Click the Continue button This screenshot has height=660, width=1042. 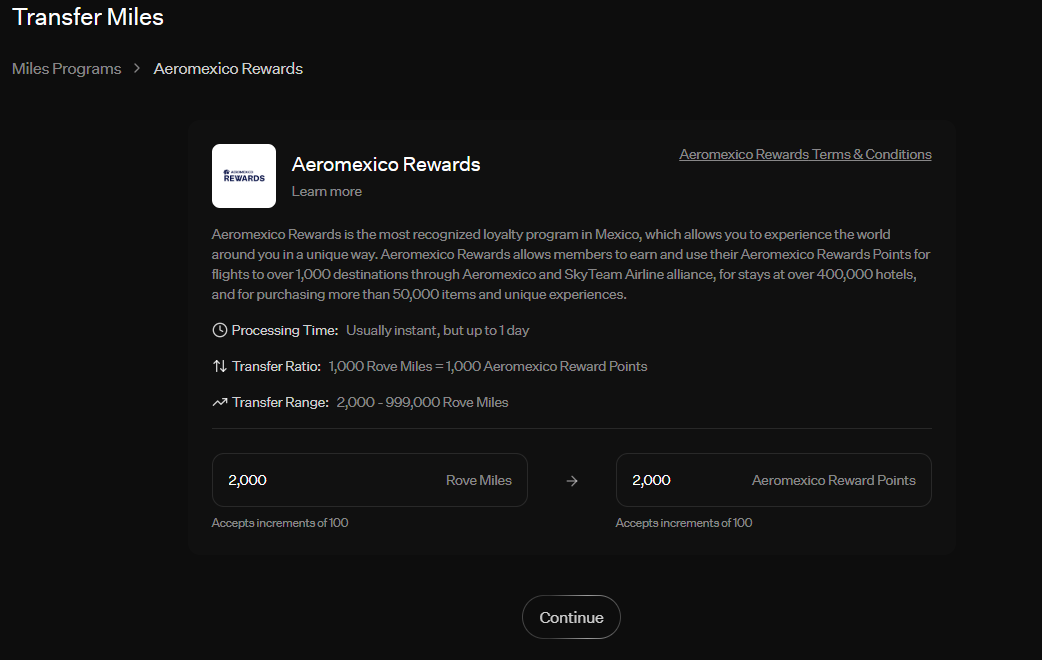(572, 617)
